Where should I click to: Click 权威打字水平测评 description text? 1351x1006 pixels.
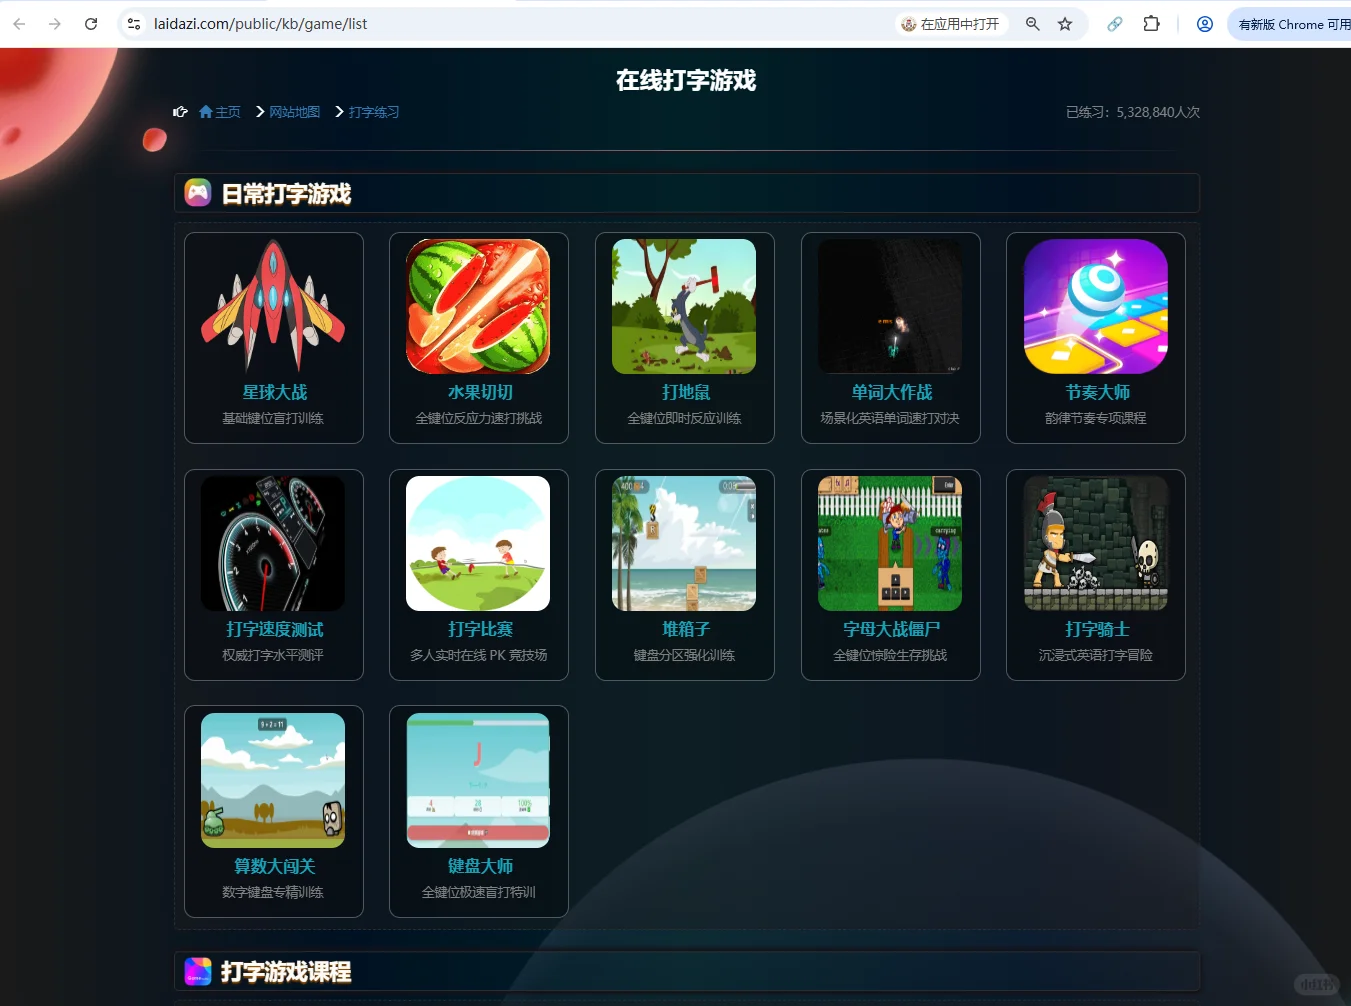273,655
